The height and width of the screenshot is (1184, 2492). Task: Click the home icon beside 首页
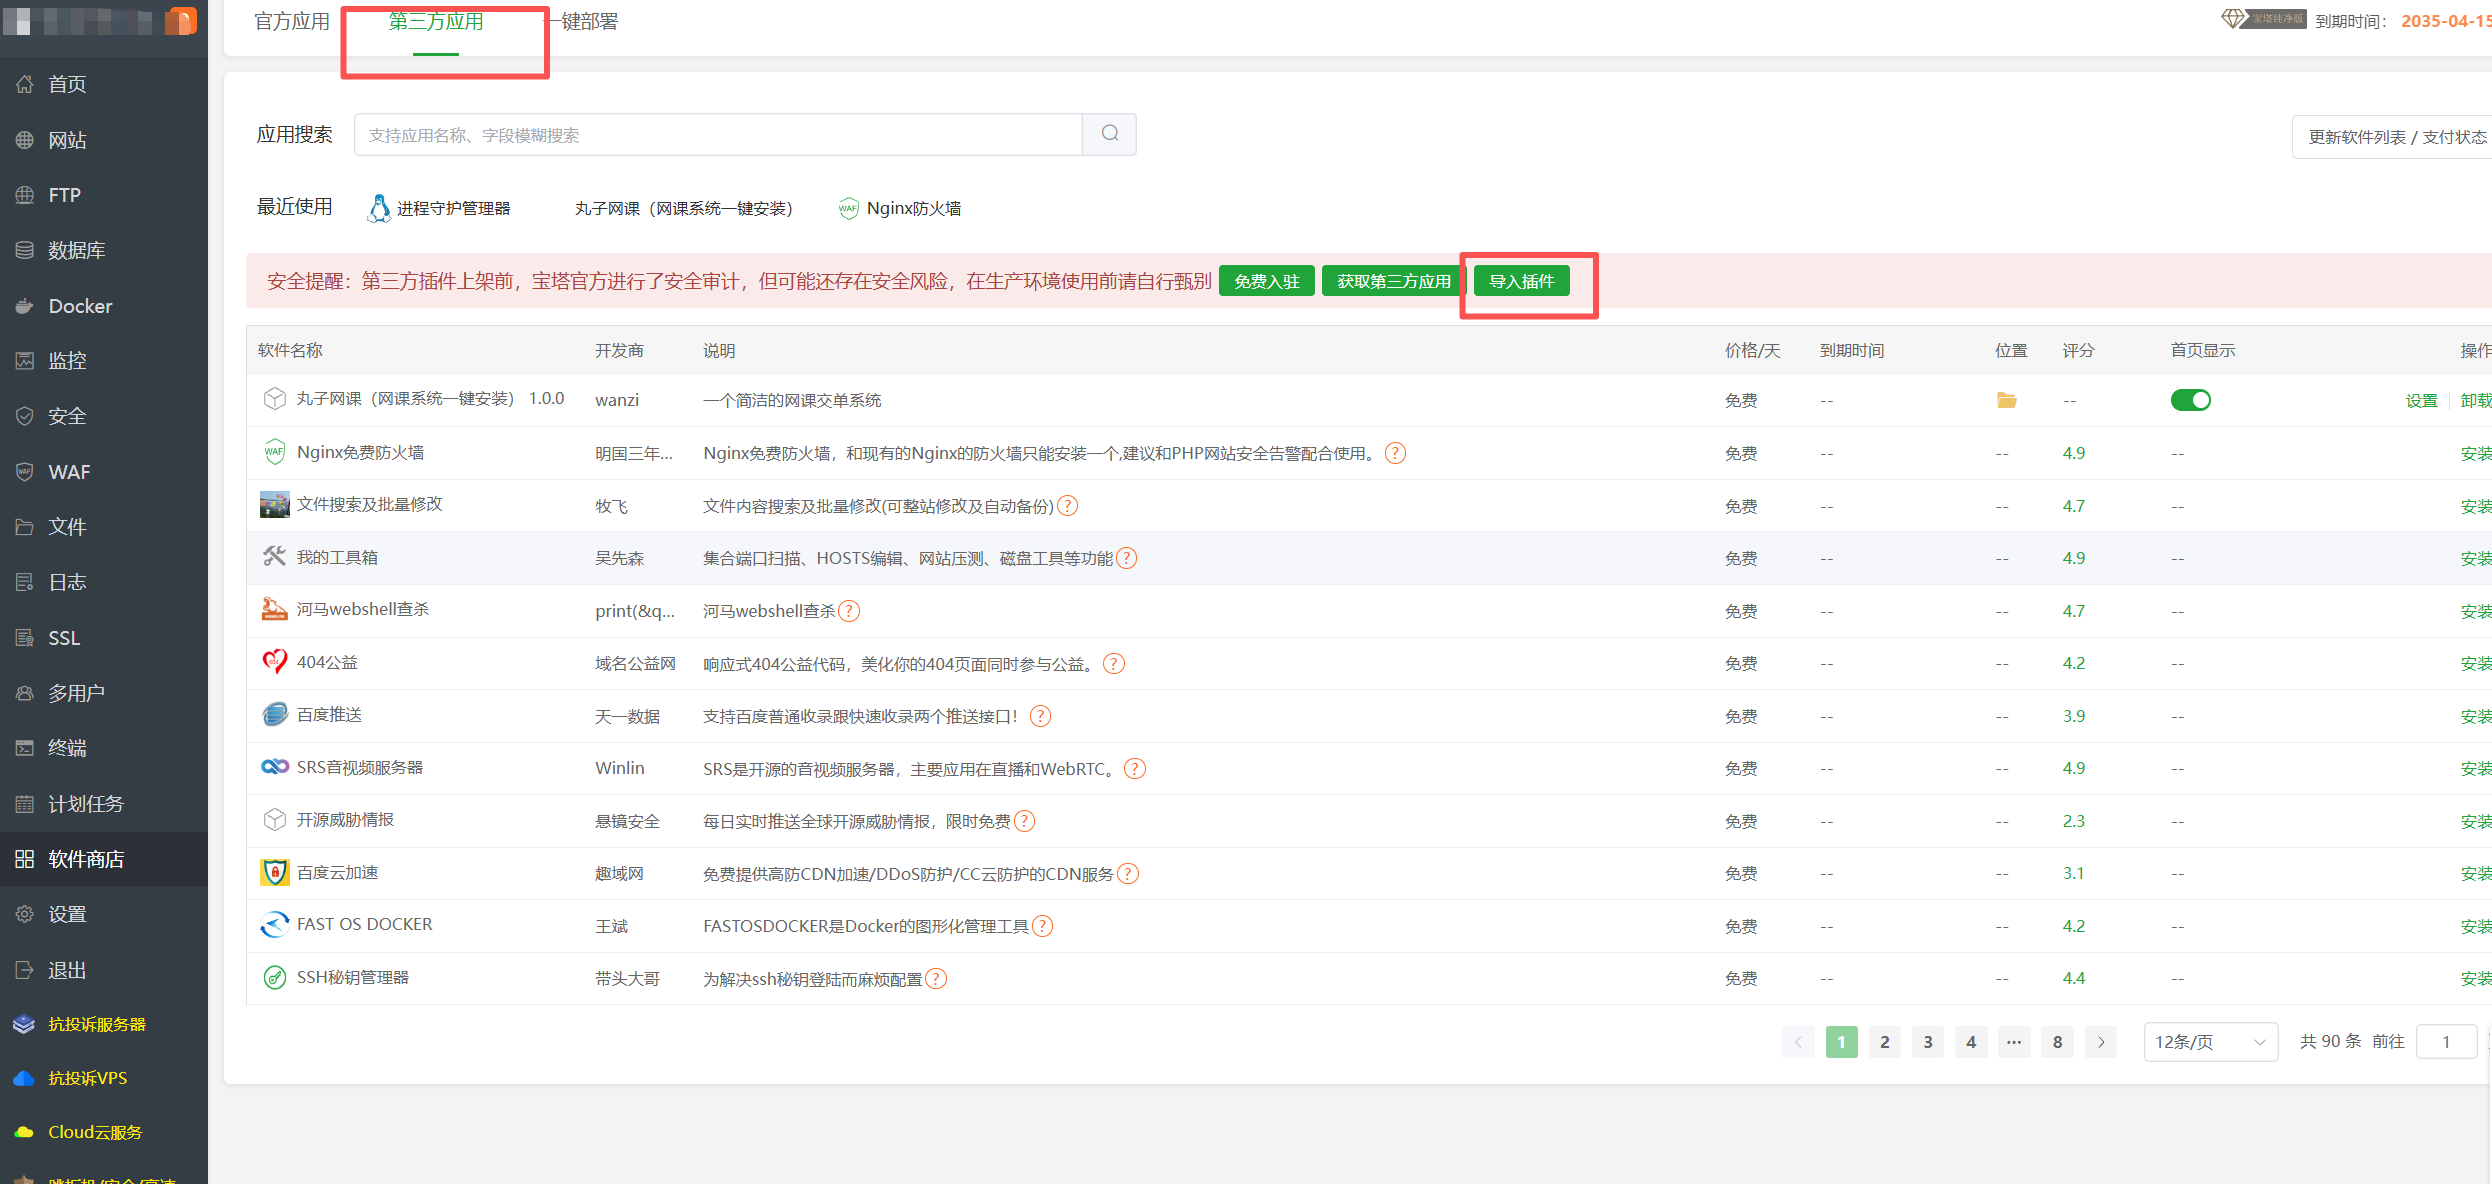[25, 84]
